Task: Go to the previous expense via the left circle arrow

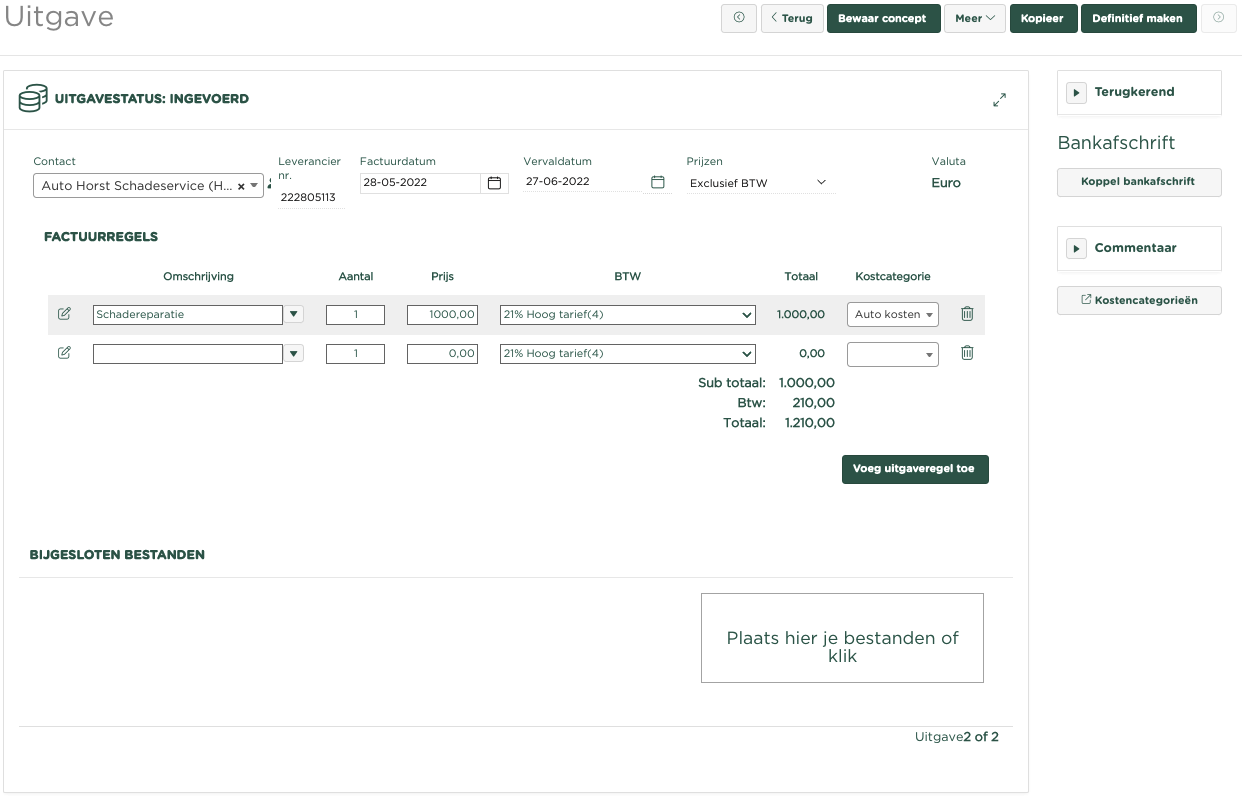Action: [739, 18]
